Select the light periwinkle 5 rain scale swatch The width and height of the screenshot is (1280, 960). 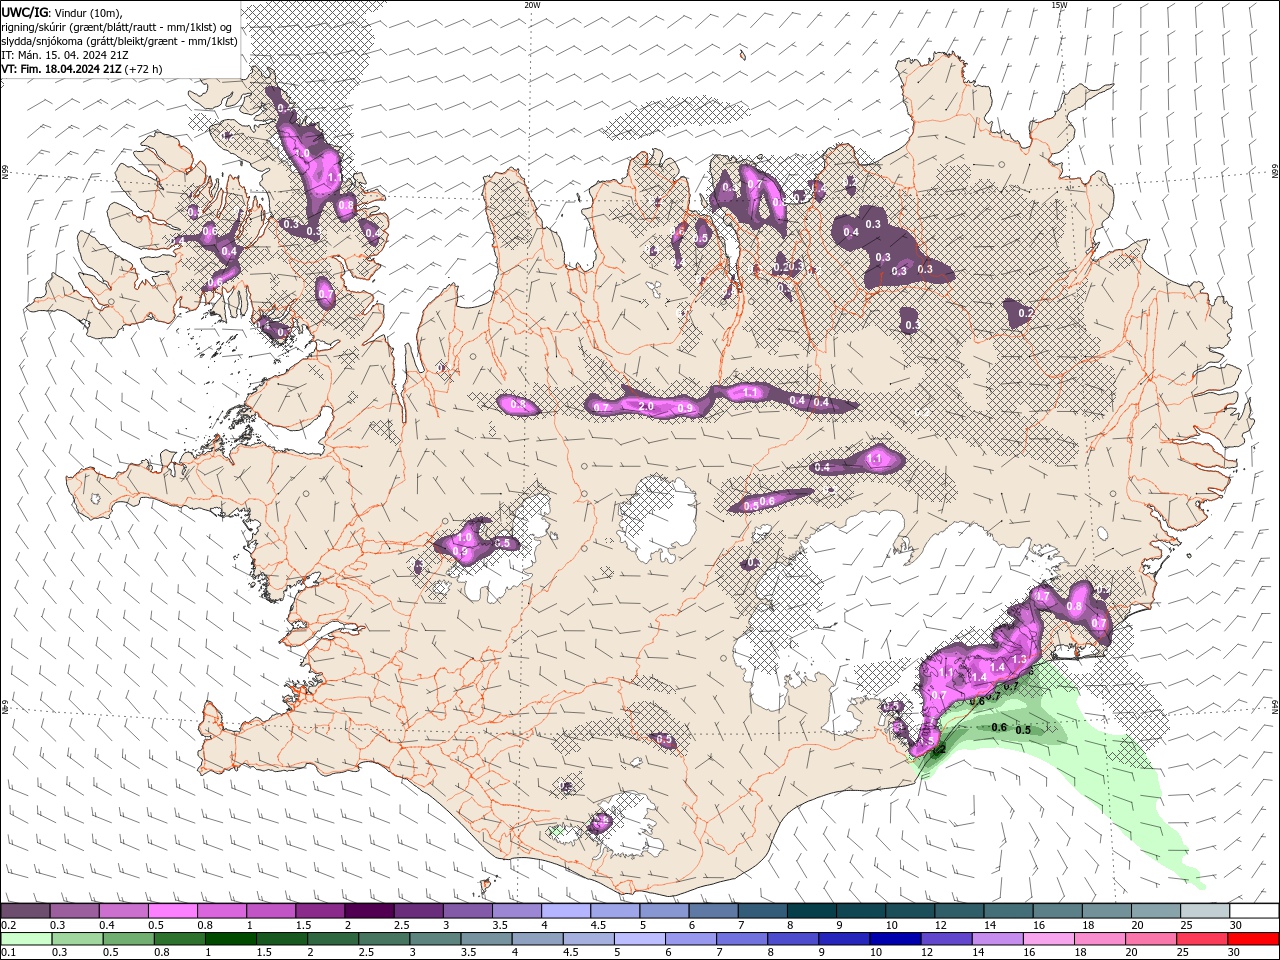[640, 939]
